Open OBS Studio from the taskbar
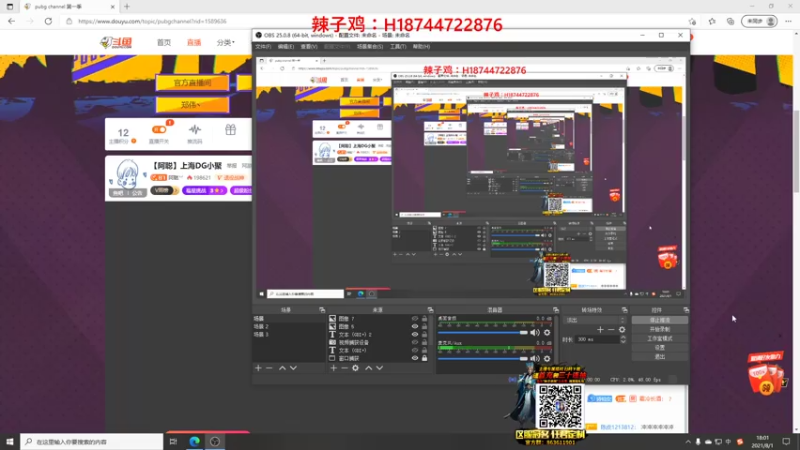 point(215,441)
